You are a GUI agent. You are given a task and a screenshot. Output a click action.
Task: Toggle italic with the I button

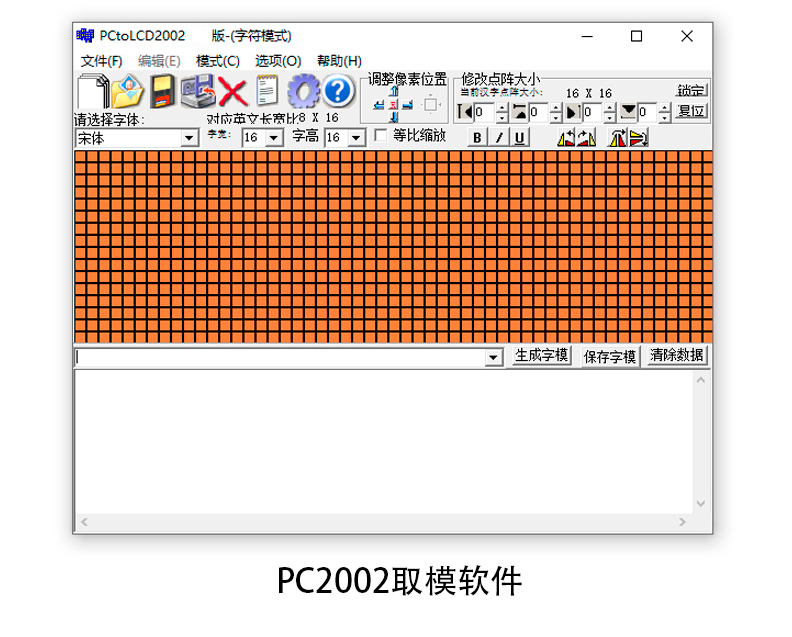(x=499, y=137)
